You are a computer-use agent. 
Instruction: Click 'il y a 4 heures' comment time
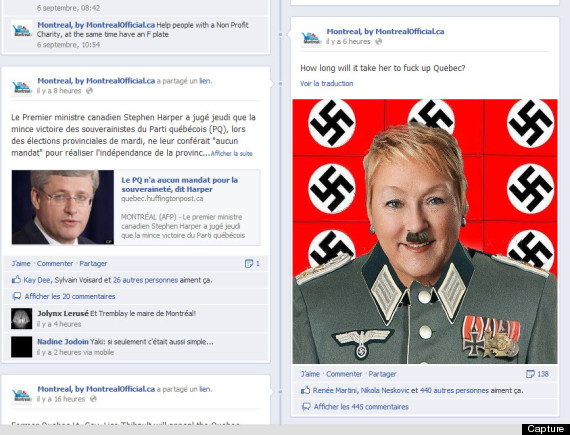(x=59, y=324)
